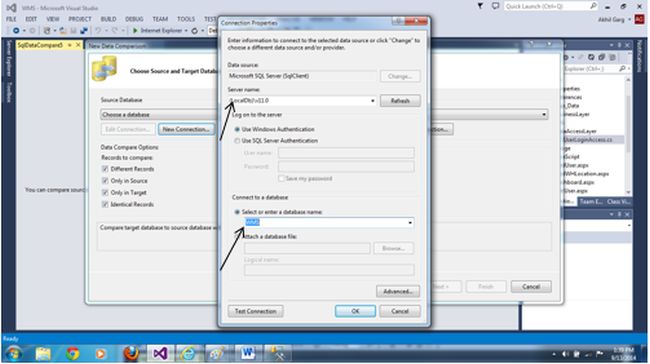Toggle the Identical Records checkbox
This screenshot has height=364, width=650.
(105, 204)
